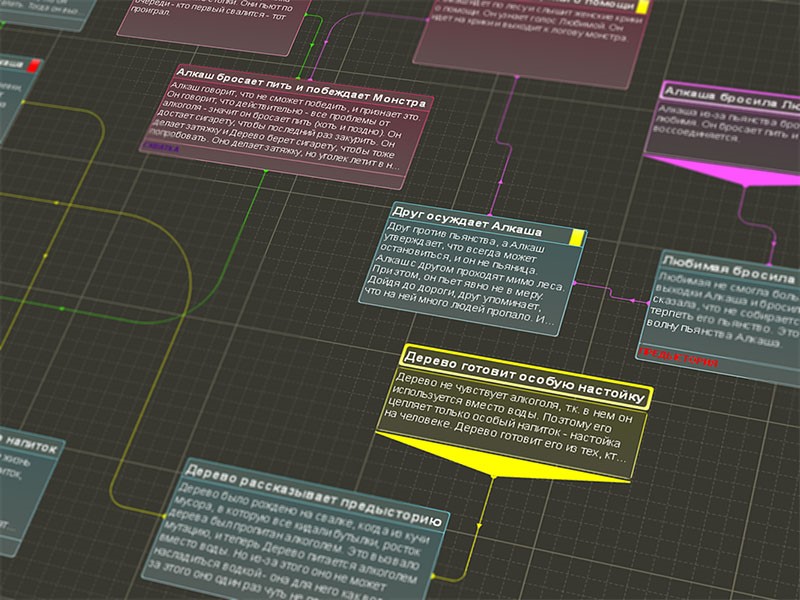Screen dimensions: 800x600
Task: Click the Любимая бросила node header
Action: pyautogui.click(x=727, y=271)
